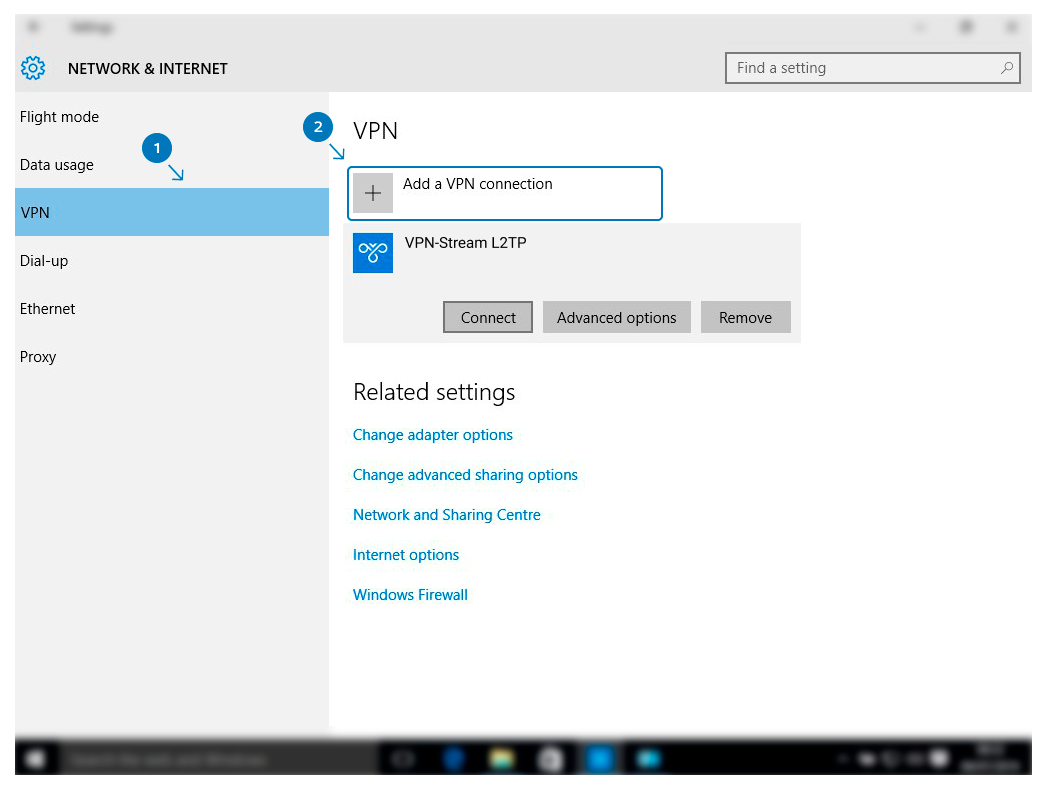Viewport: 1046px width, 790px height.
Task: Remove the VPN-Stream L2TP connection
Action: [745, 317]
